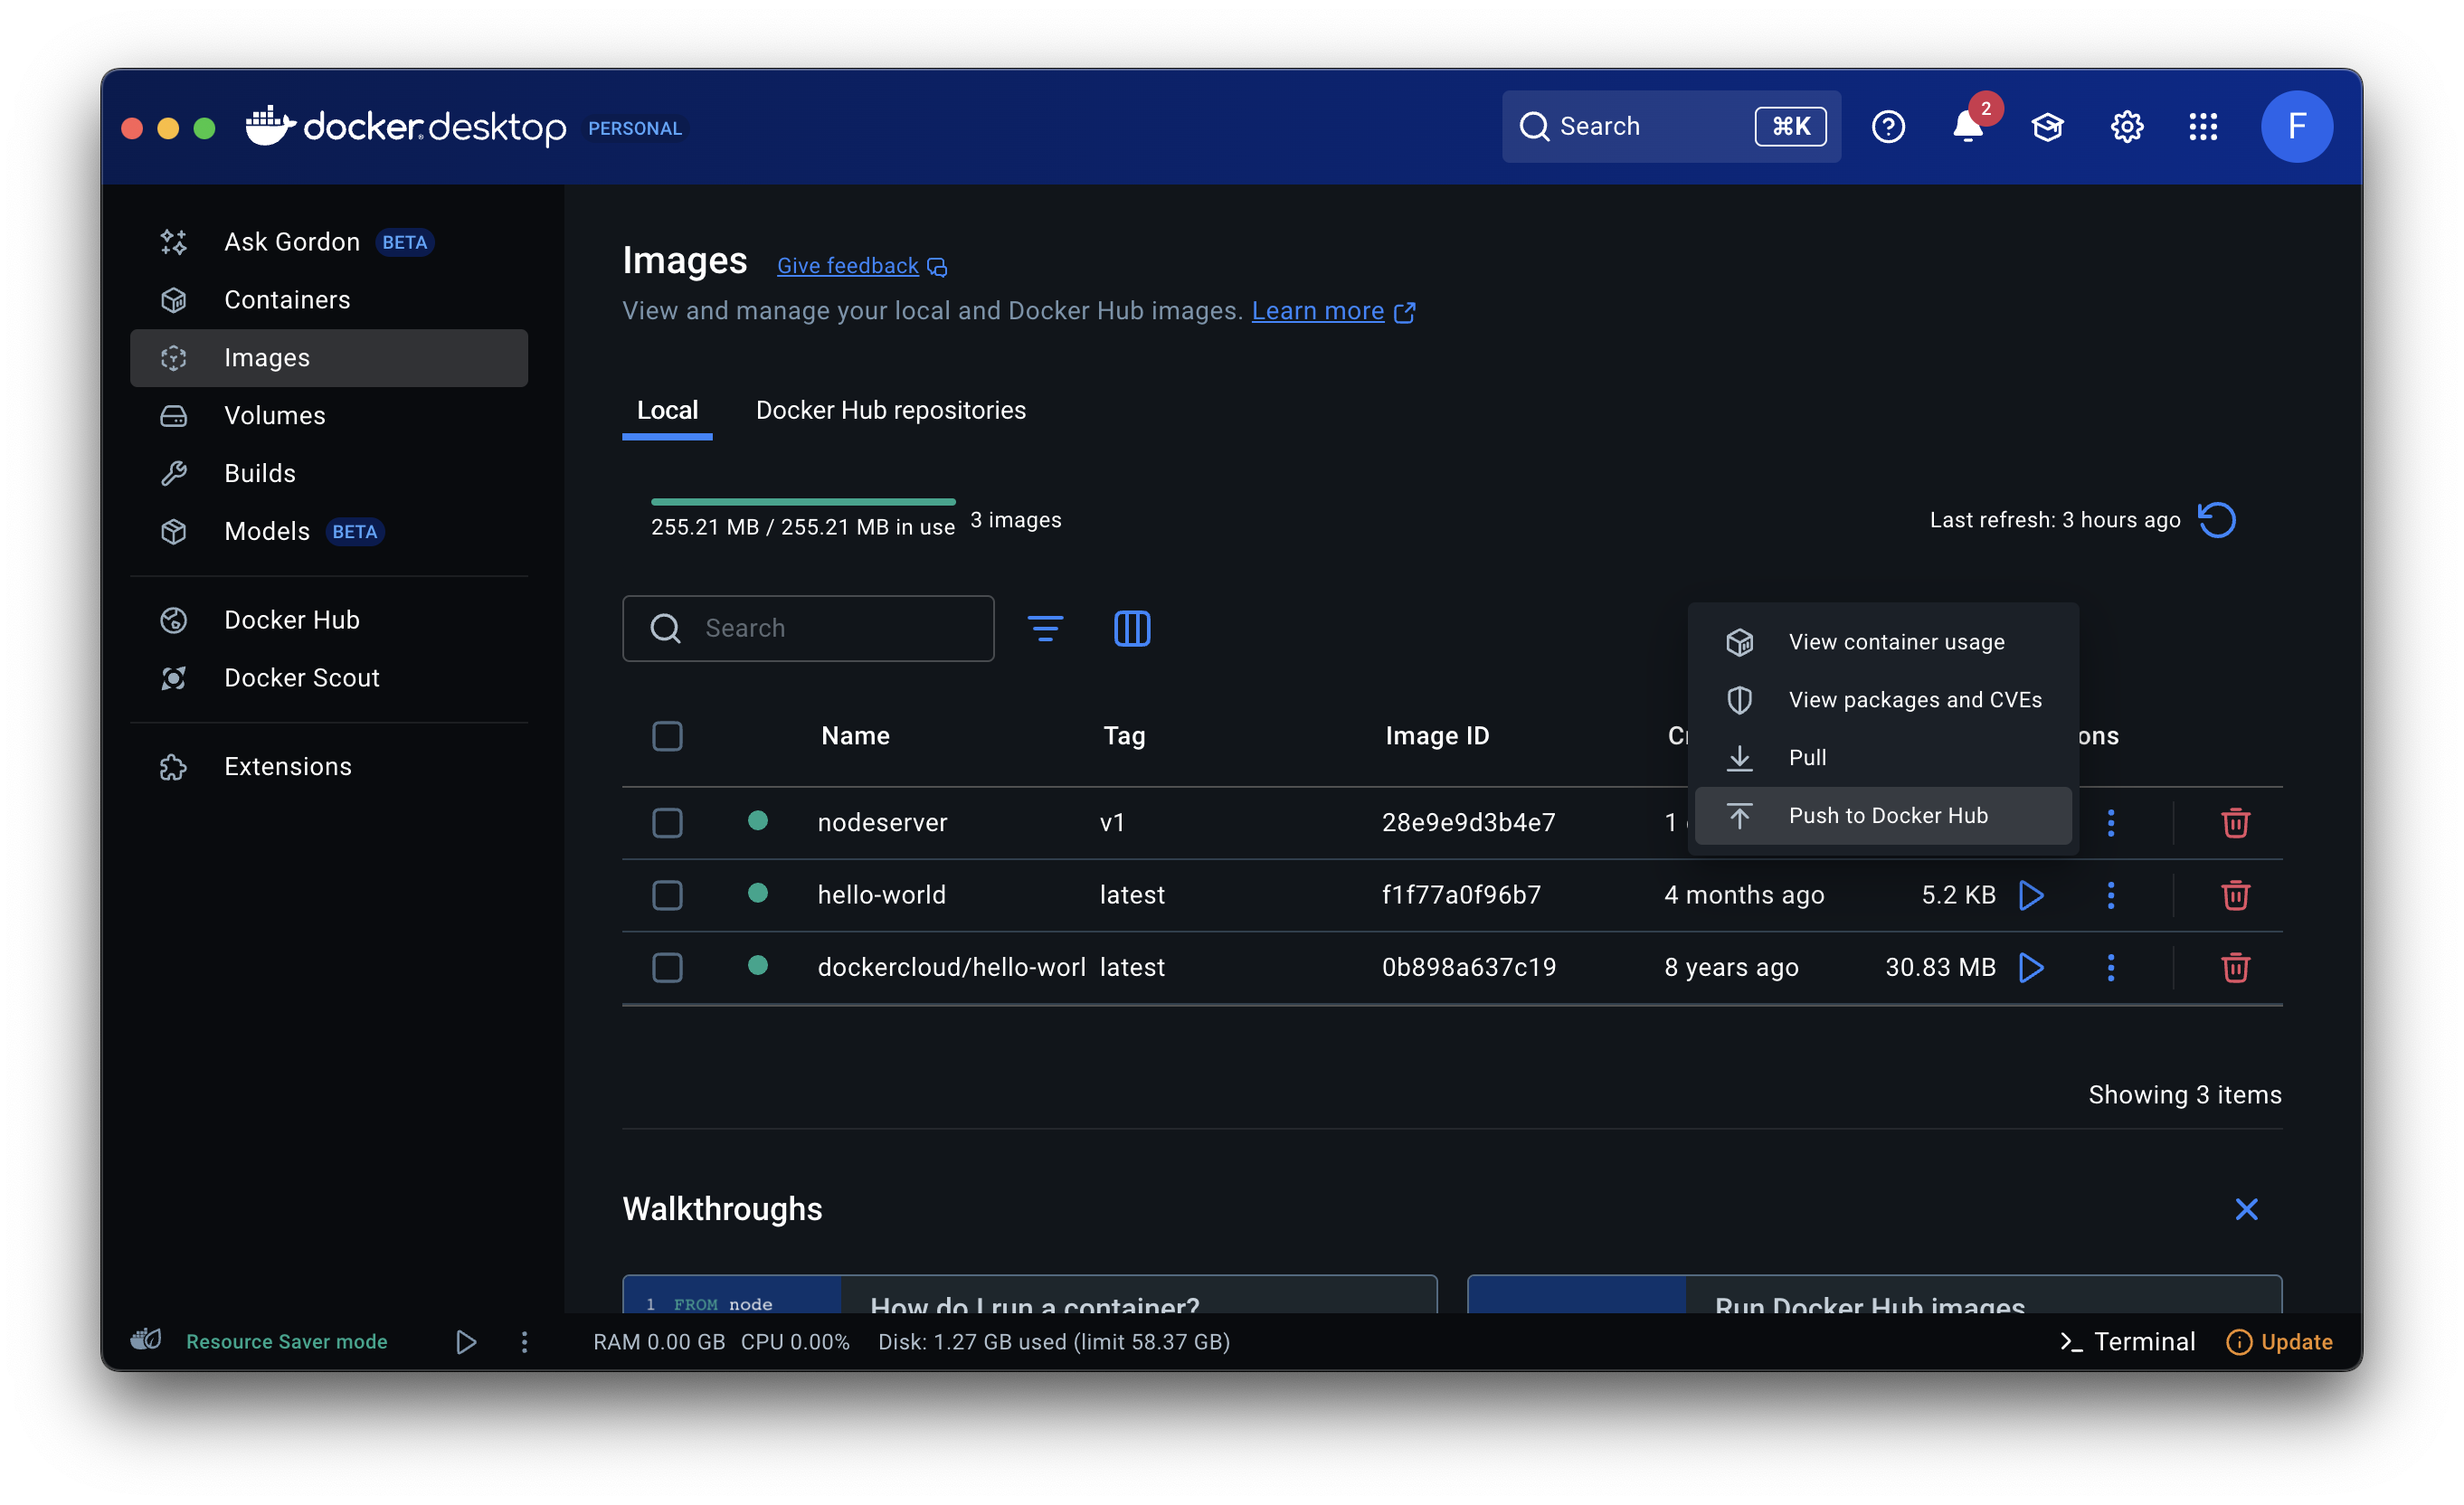
Task: Open the help question mark icon
Action: click(1888, 127)
